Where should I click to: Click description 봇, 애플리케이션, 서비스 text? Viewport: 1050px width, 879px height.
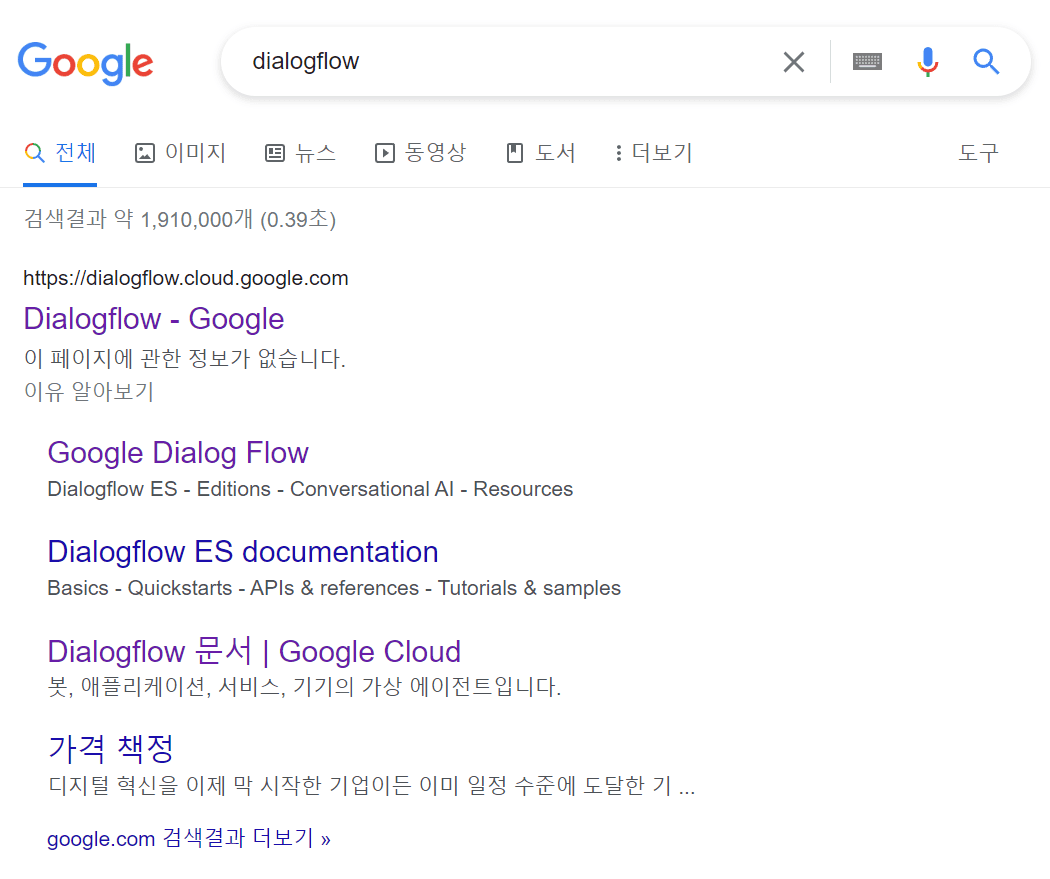point(304,687)
